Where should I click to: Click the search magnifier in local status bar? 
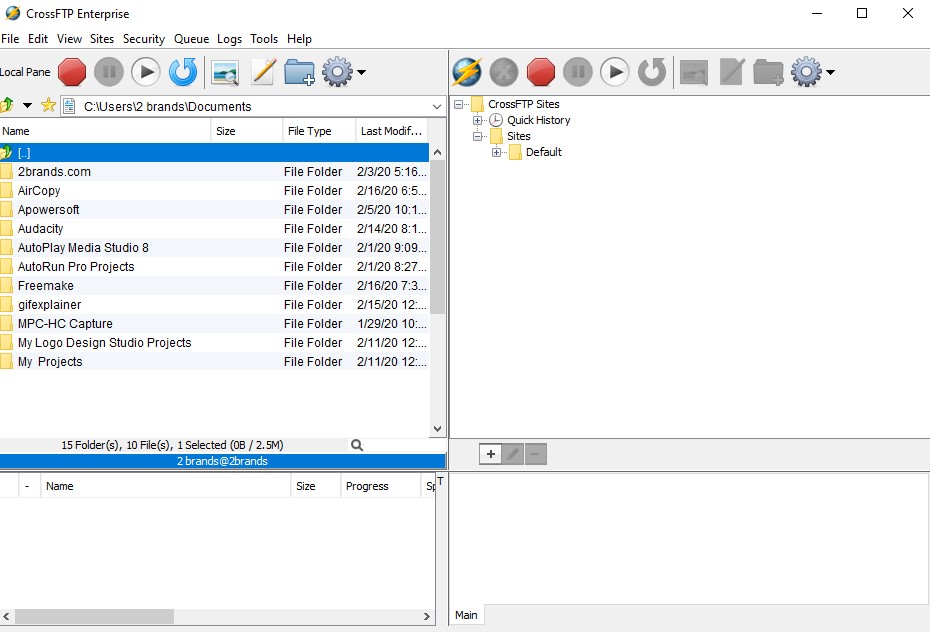coord(357,445)
